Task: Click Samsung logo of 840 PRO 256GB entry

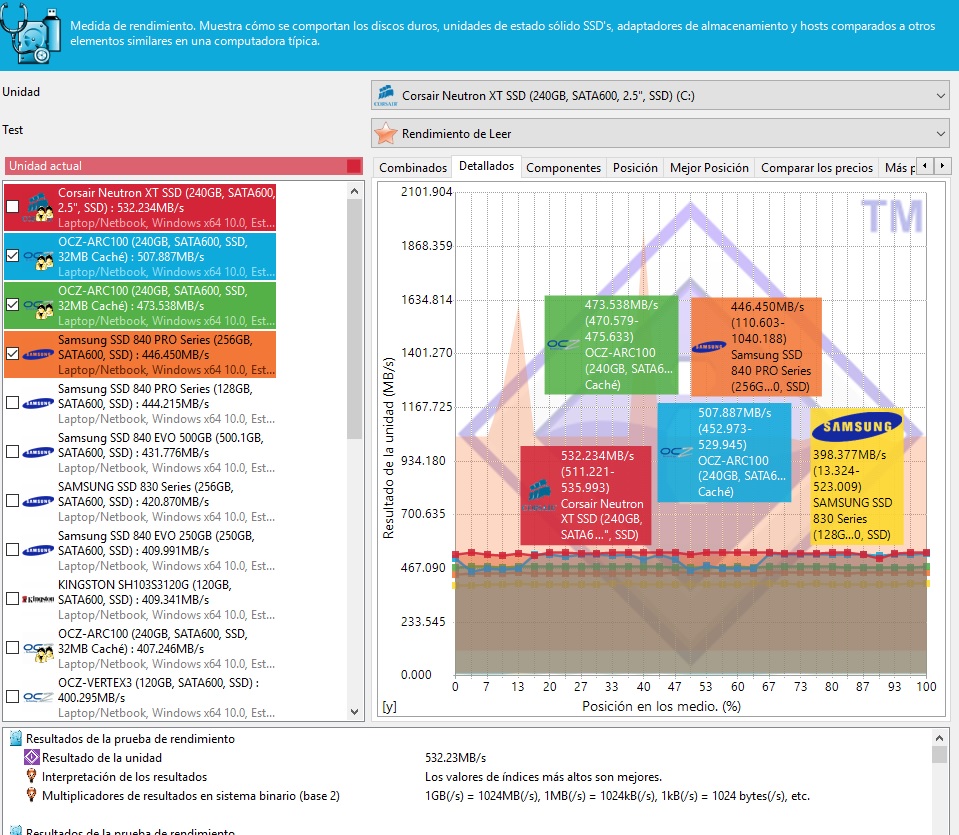Action: click(x=38, y=354)
